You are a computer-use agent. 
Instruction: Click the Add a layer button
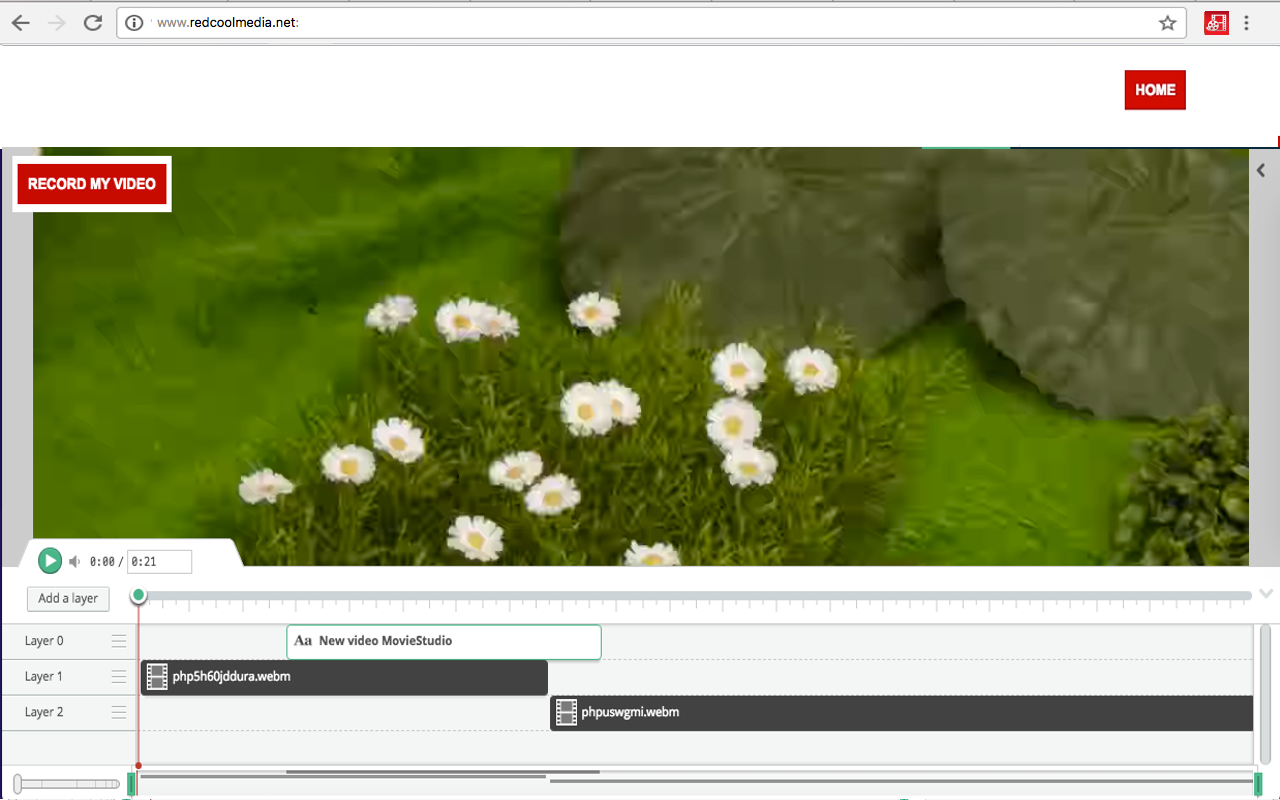(68, 599)
